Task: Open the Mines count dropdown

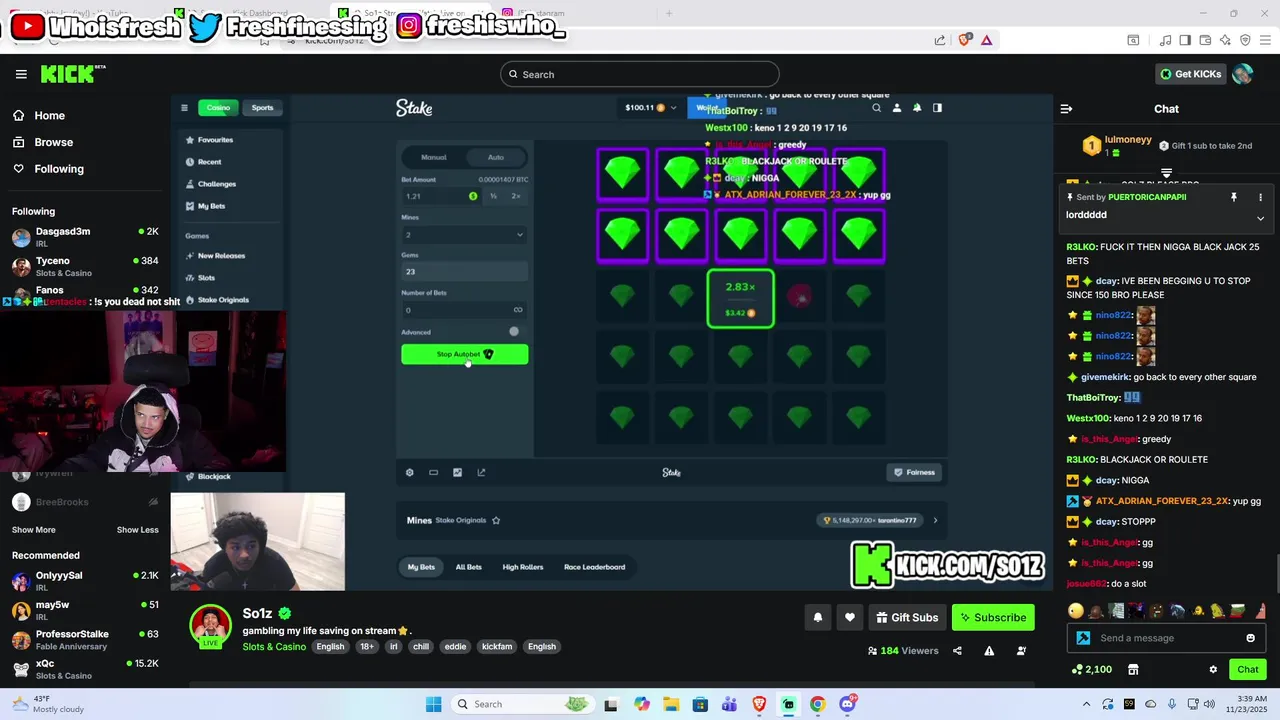Action: click(x=464, y=235)
